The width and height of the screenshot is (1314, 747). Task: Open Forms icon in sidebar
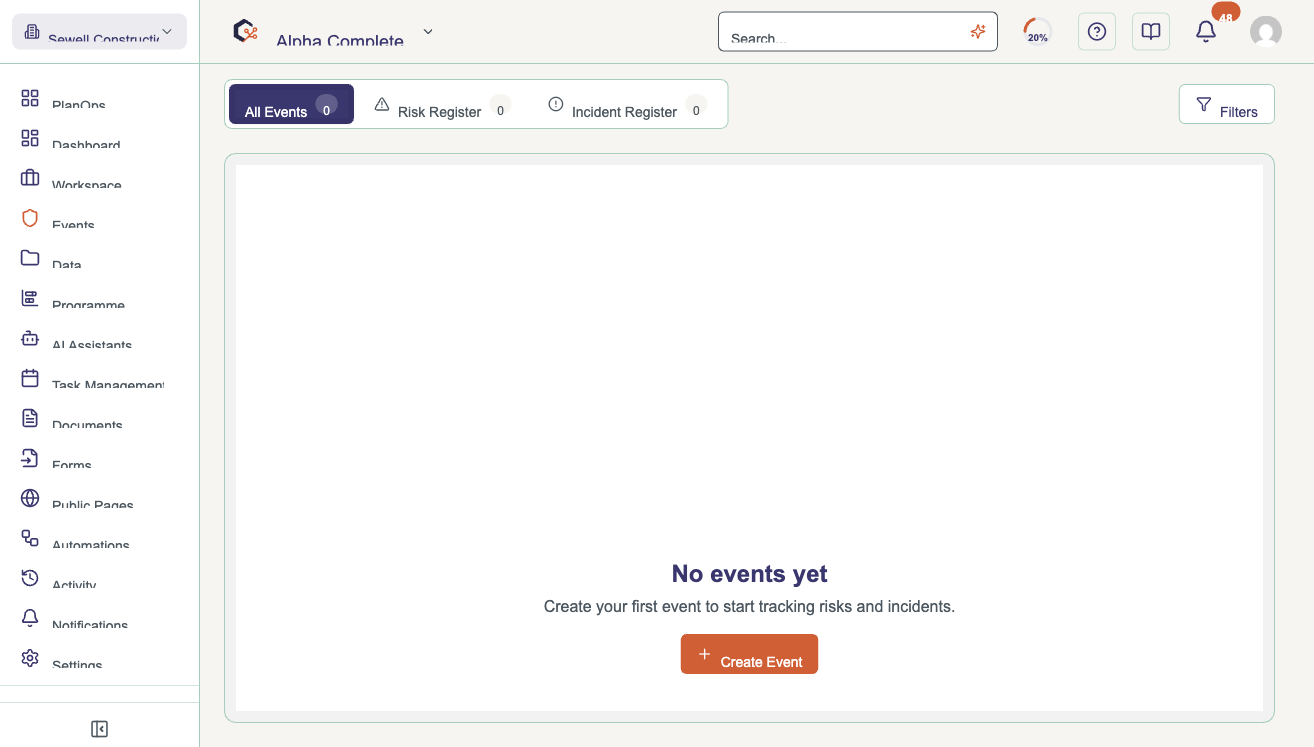[x=30, y=458]
